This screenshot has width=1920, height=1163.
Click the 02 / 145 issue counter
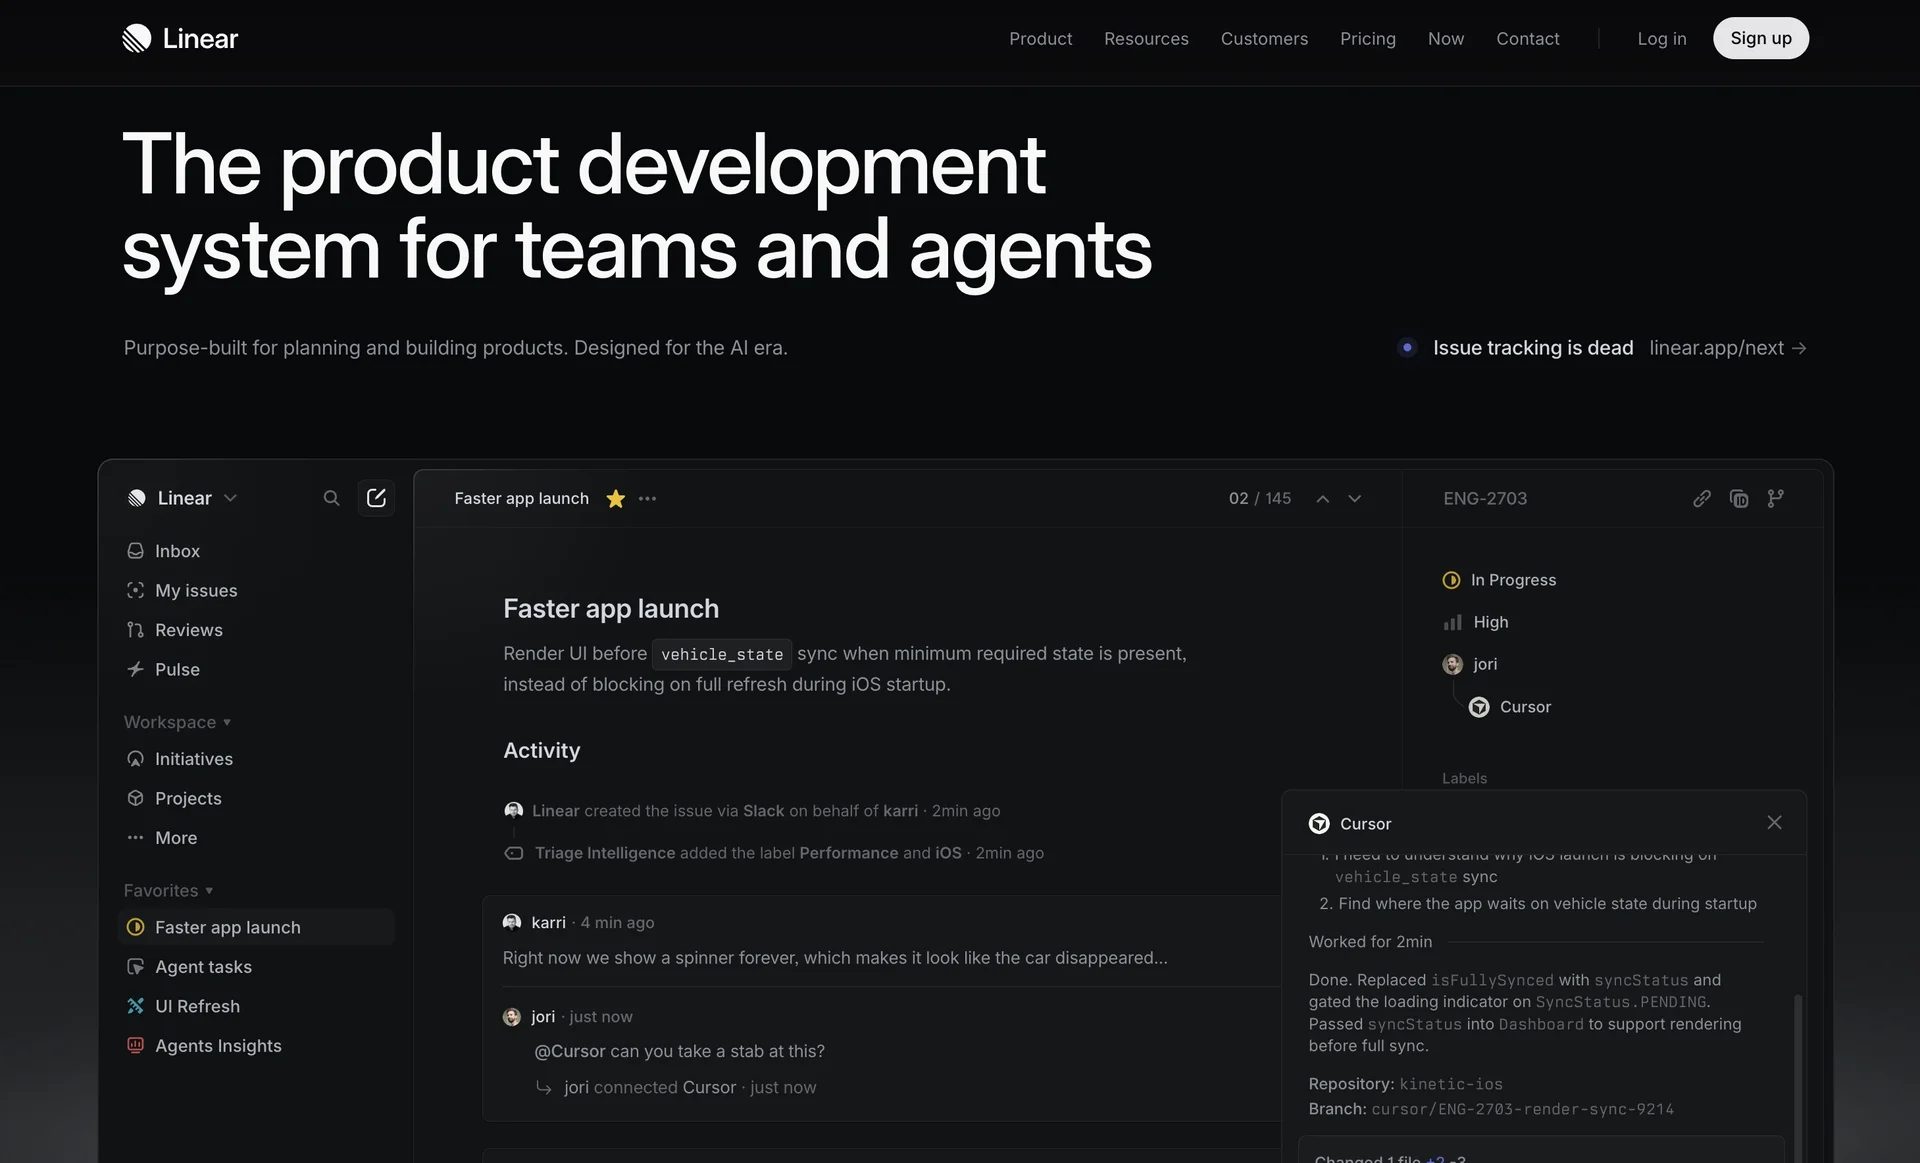(x=1259, y=498)
